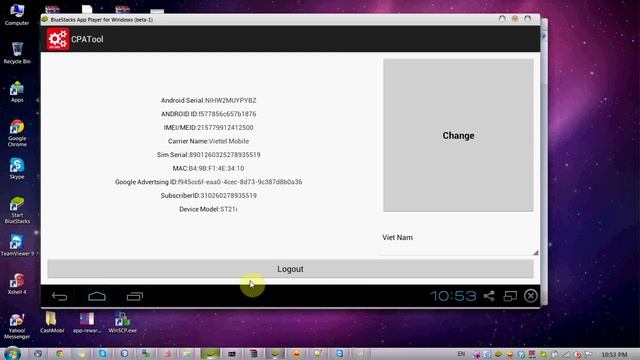Click the SubscriberID line
Viewport: 640px width, 360px height.
[x=209, y=196]
